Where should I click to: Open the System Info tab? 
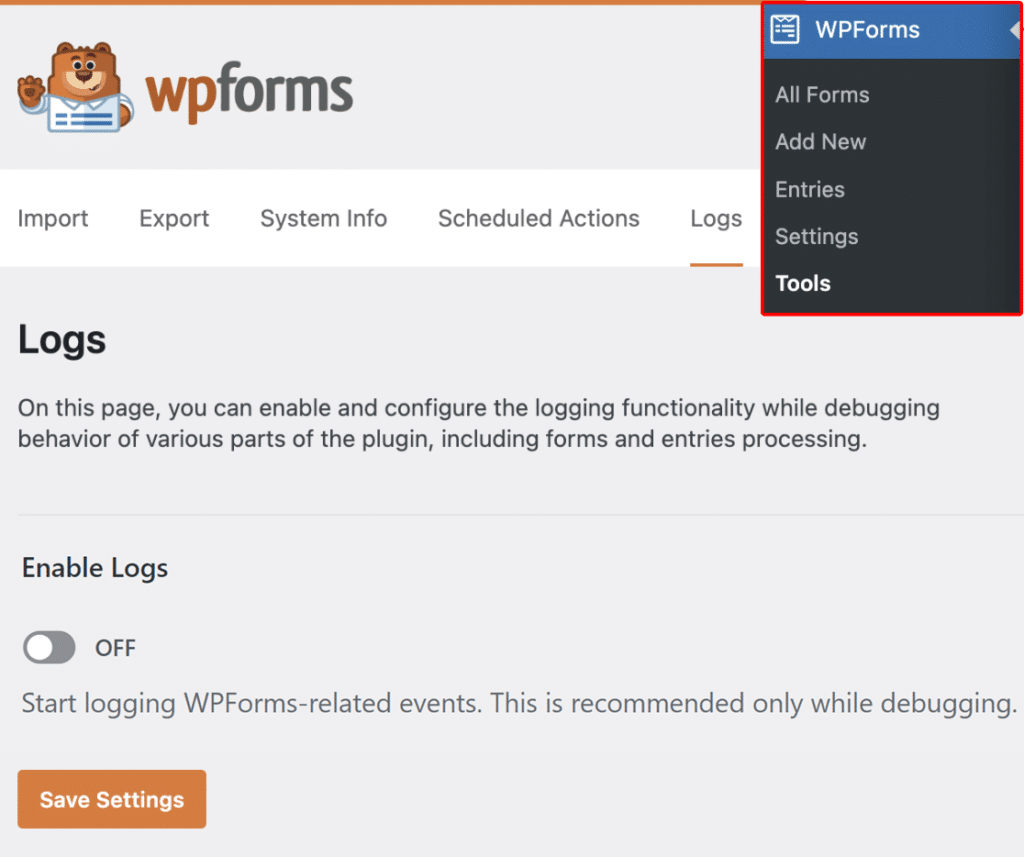(x=323, y=218)
